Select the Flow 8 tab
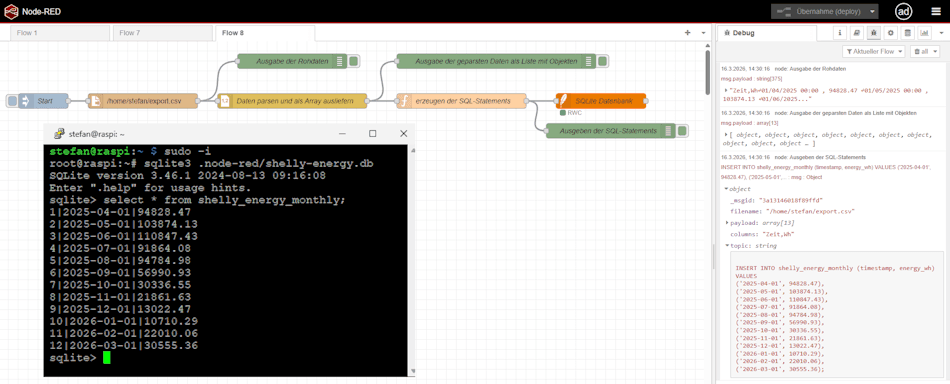The image size is (950, 384). [265, 33]
